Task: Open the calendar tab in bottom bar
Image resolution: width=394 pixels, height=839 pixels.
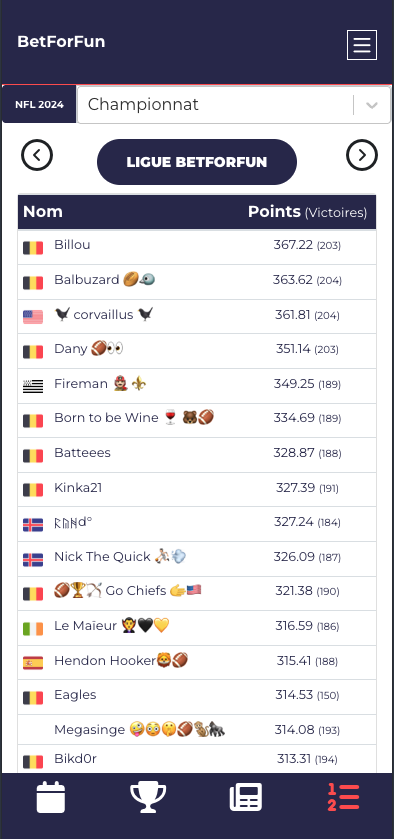Action: (51, 797)
